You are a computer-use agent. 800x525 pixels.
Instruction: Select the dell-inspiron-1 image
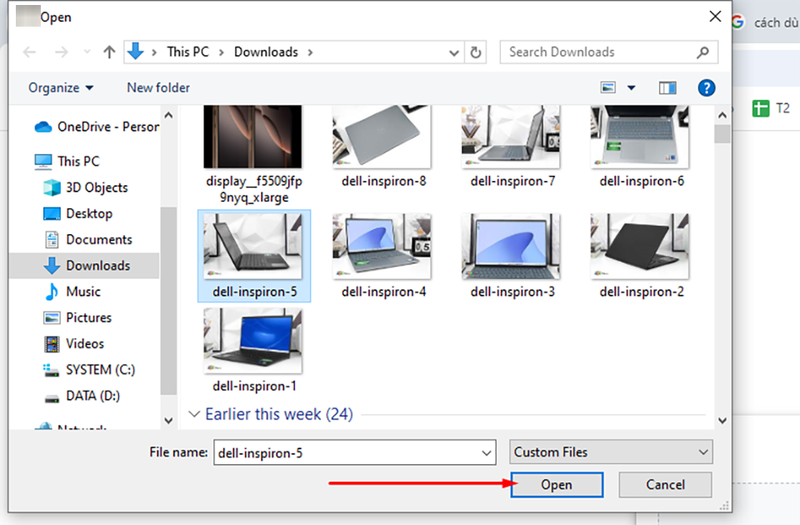click(x=253, y=341)
